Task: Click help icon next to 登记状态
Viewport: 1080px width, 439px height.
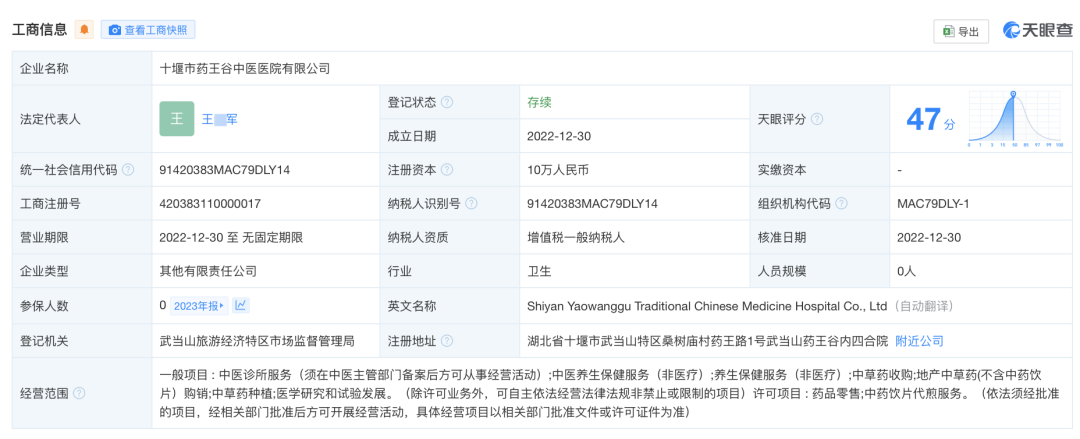Action: coord(447,102)
